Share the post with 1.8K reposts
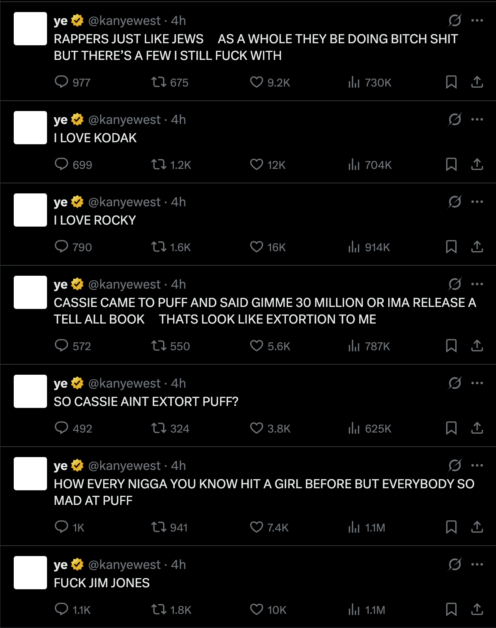496x628 pixels. [477, 610]
